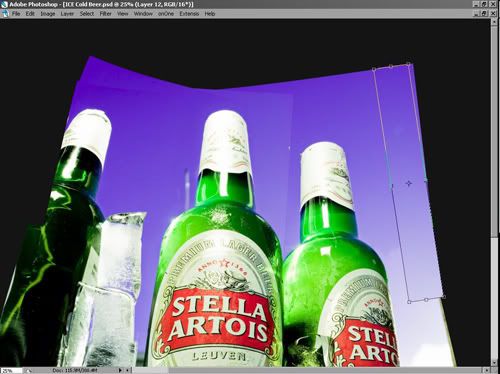The image size is (500, 374).
Task: Open the File menu
Action: pyautogui.click(x=16, y=14)
